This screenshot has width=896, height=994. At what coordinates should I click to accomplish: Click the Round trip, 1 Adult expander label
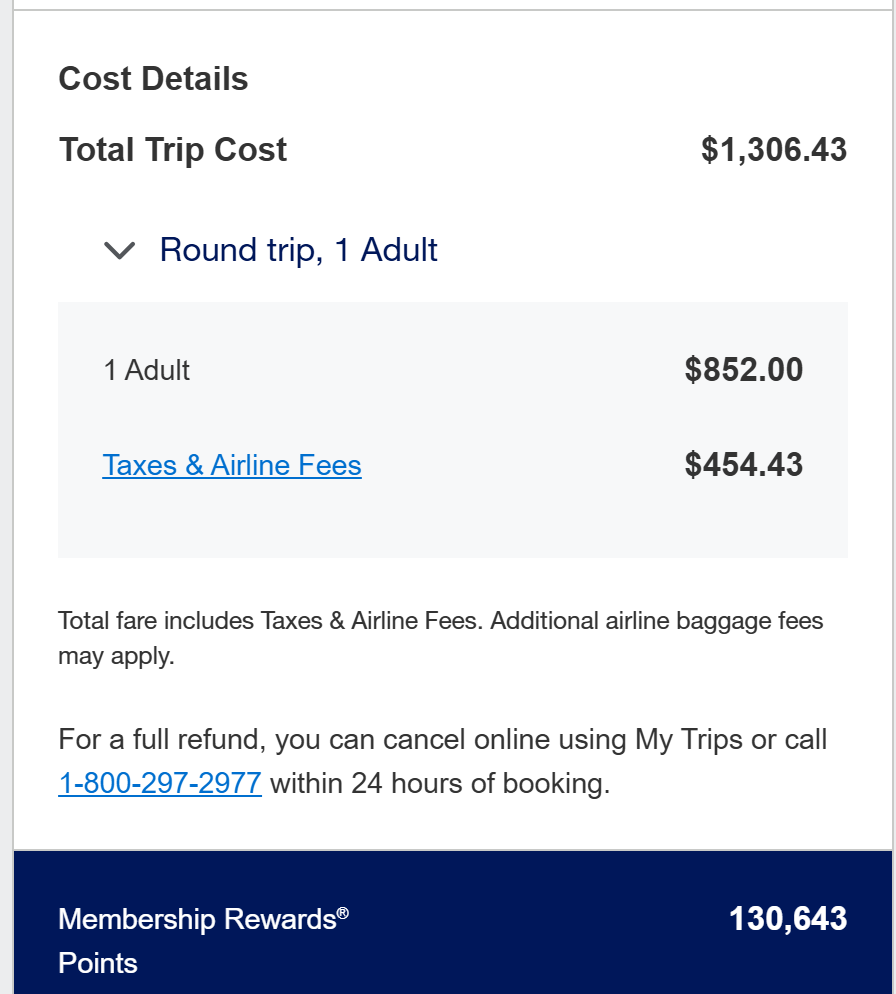point(298,250)
